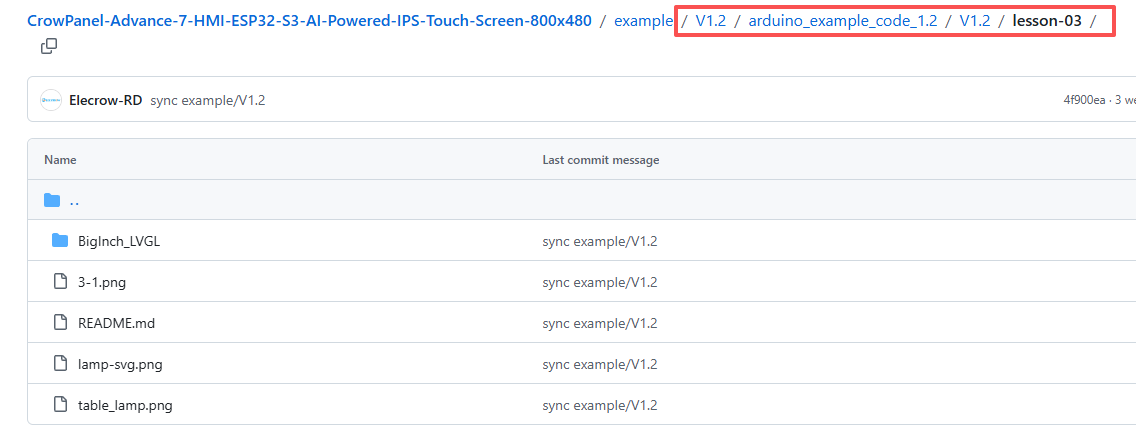Click the lamp-svg.png file icon
1136x425 pixels.
coord(60,364)
